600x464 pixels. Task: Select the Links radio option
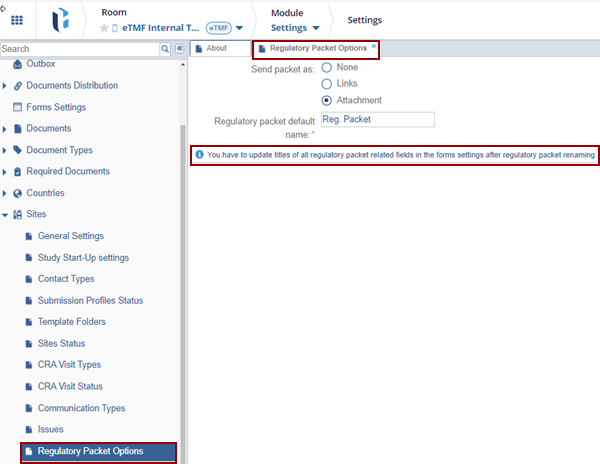pos(326,83)
